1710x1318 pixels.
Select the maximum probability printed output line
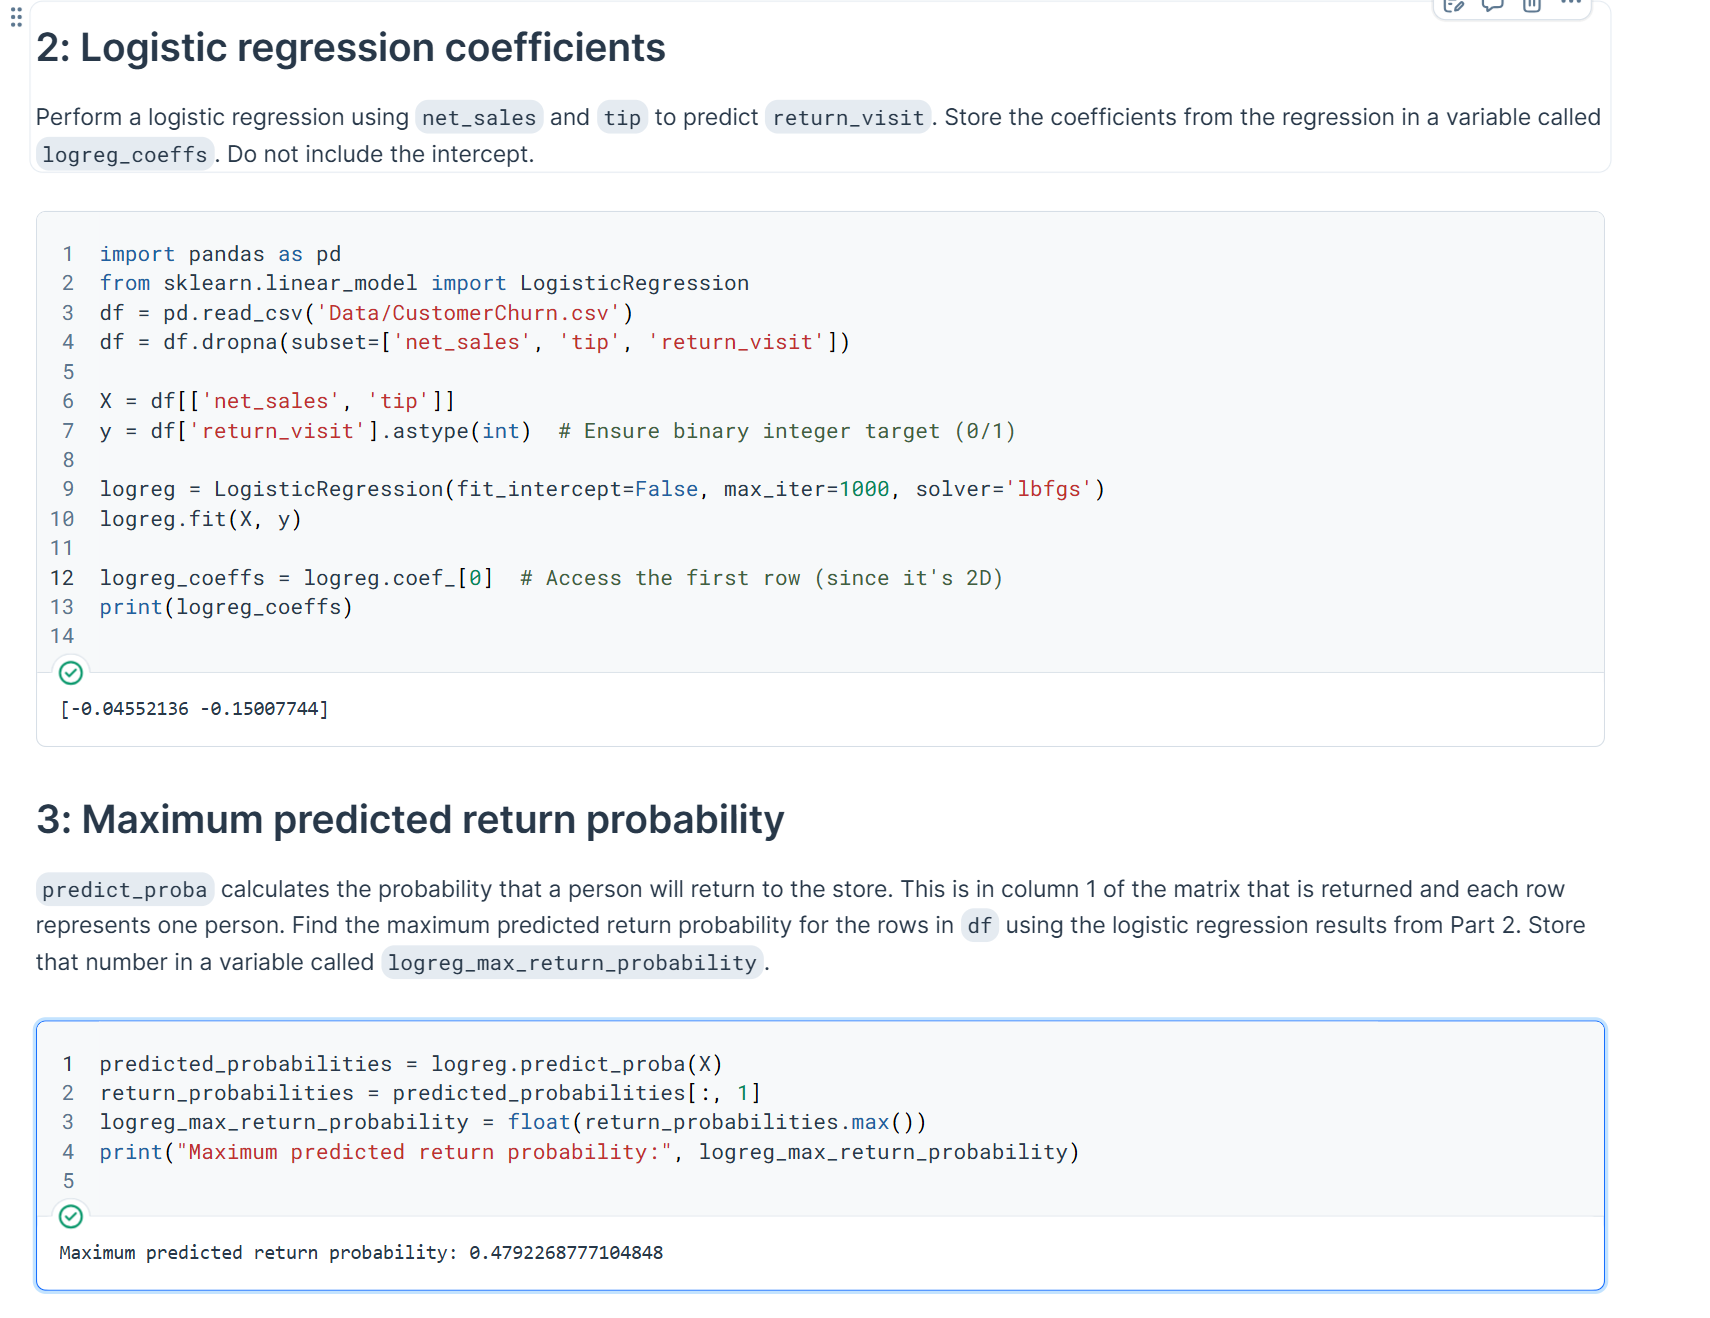[361, 1252]
